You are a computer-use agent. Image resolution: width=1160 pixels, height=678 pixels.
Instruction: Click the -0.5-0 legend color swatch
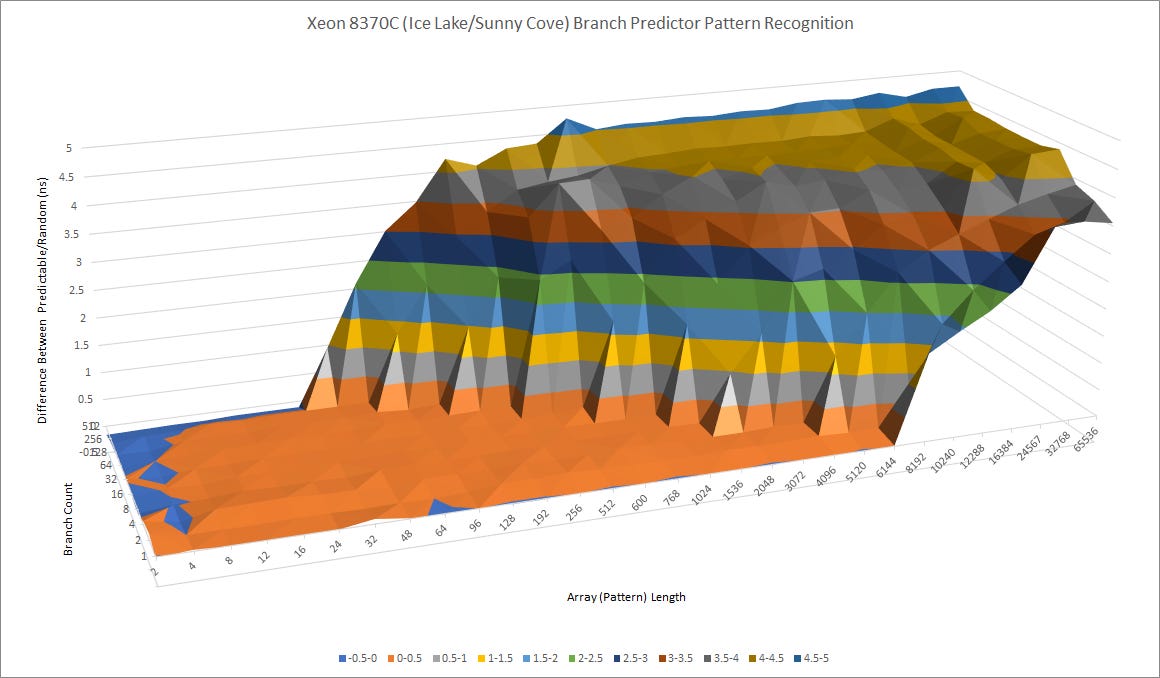coord(343,658)
